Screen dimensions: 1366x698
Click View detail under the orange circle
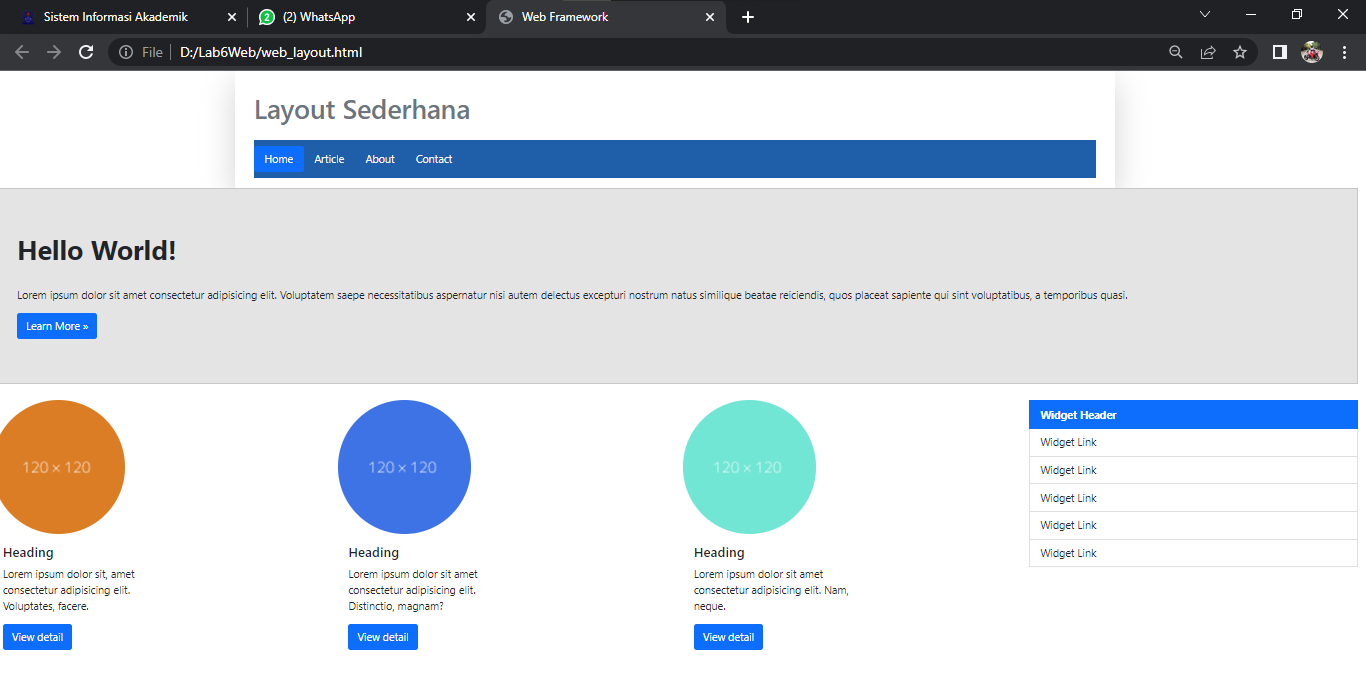38,637
